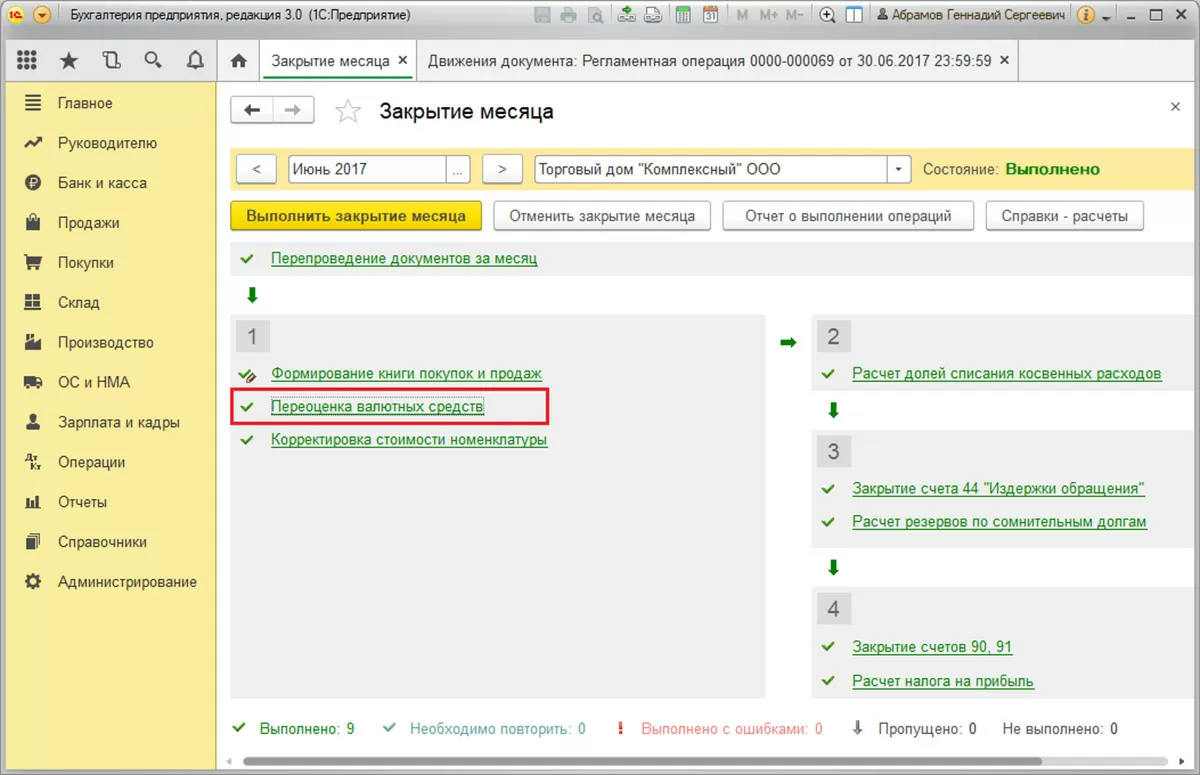
Task: Click the M- memory button
Action: tap(795, 16)
